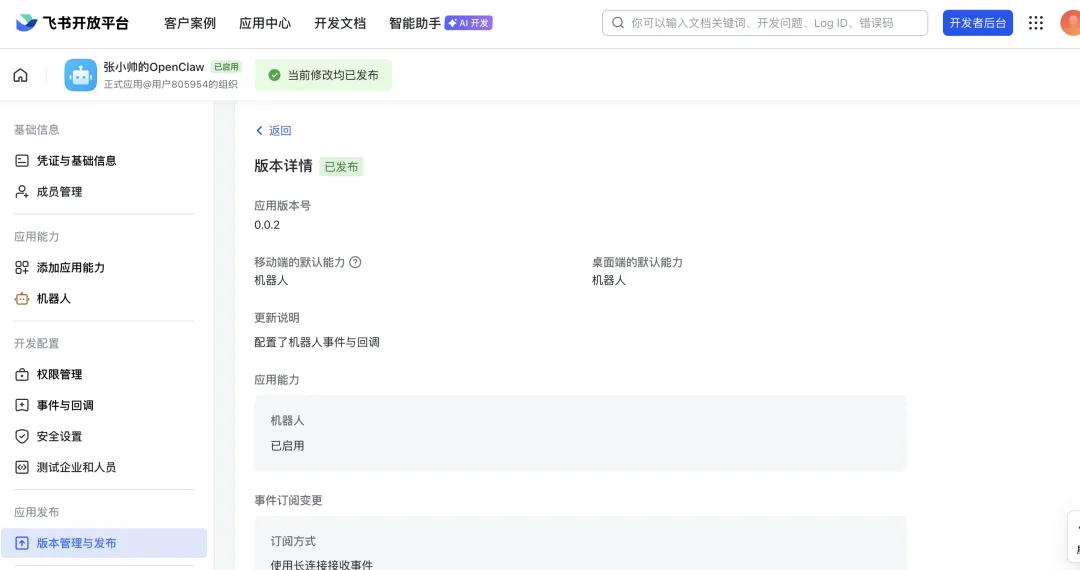Click the 添加应用能力 sidebar icon

(22, 267)
